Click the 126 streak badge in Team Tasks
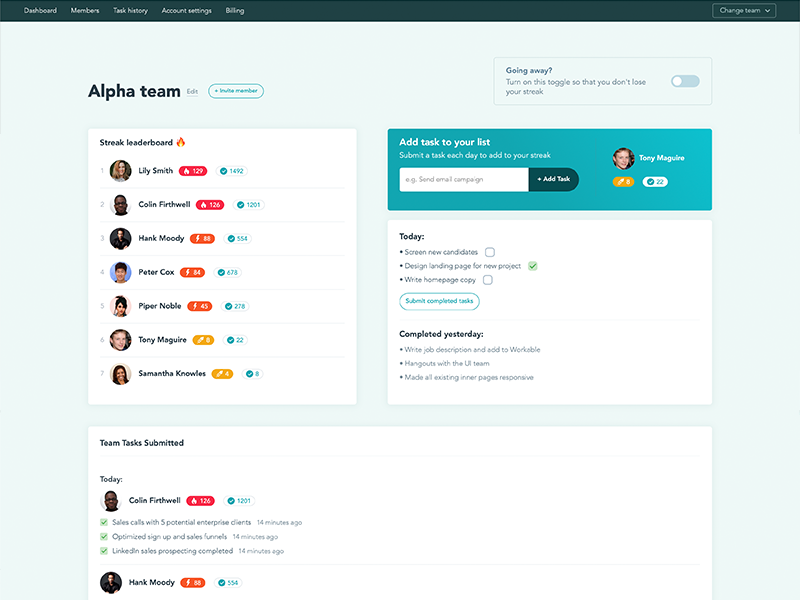 point(201,501)
